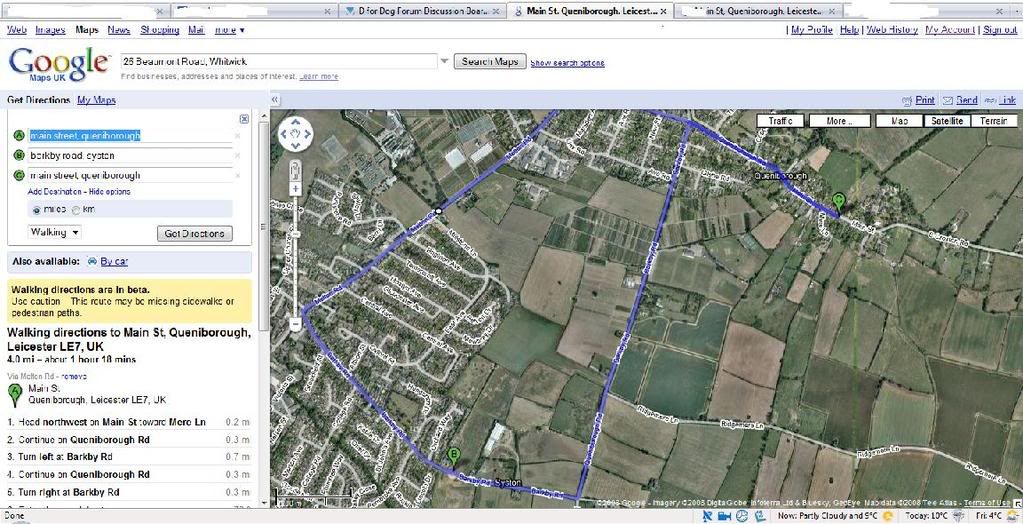Collapse the left panel with double-chevron
The height and width of the screenshot is (524, 1023).
click(x=275, y=100)
